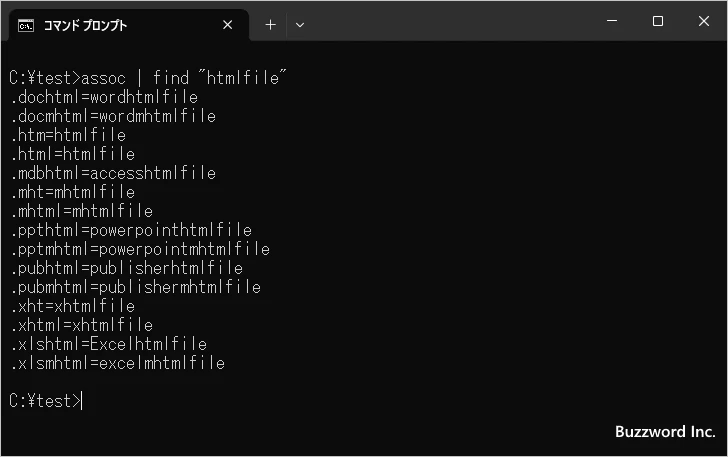728x457 pixels.
Task: Open a new tab with plus button
Action: click(270, 25)
